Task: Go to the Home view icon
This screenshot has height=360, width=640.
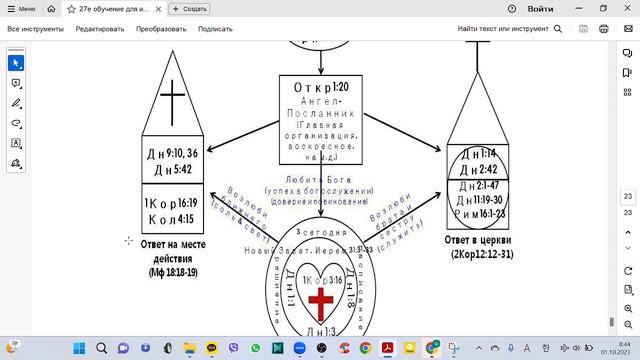Action: (51, 9)
